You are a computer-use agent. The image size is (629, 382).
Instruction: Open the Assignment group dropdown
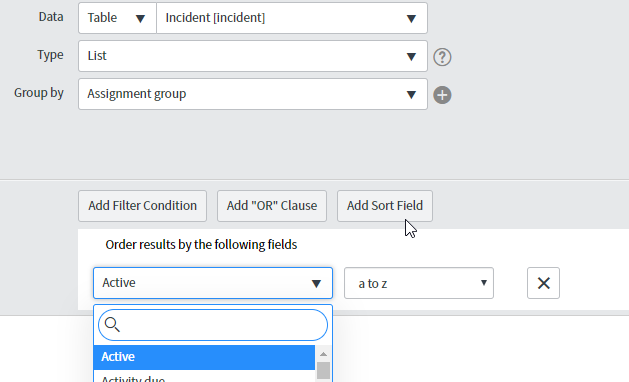point(253,94)
